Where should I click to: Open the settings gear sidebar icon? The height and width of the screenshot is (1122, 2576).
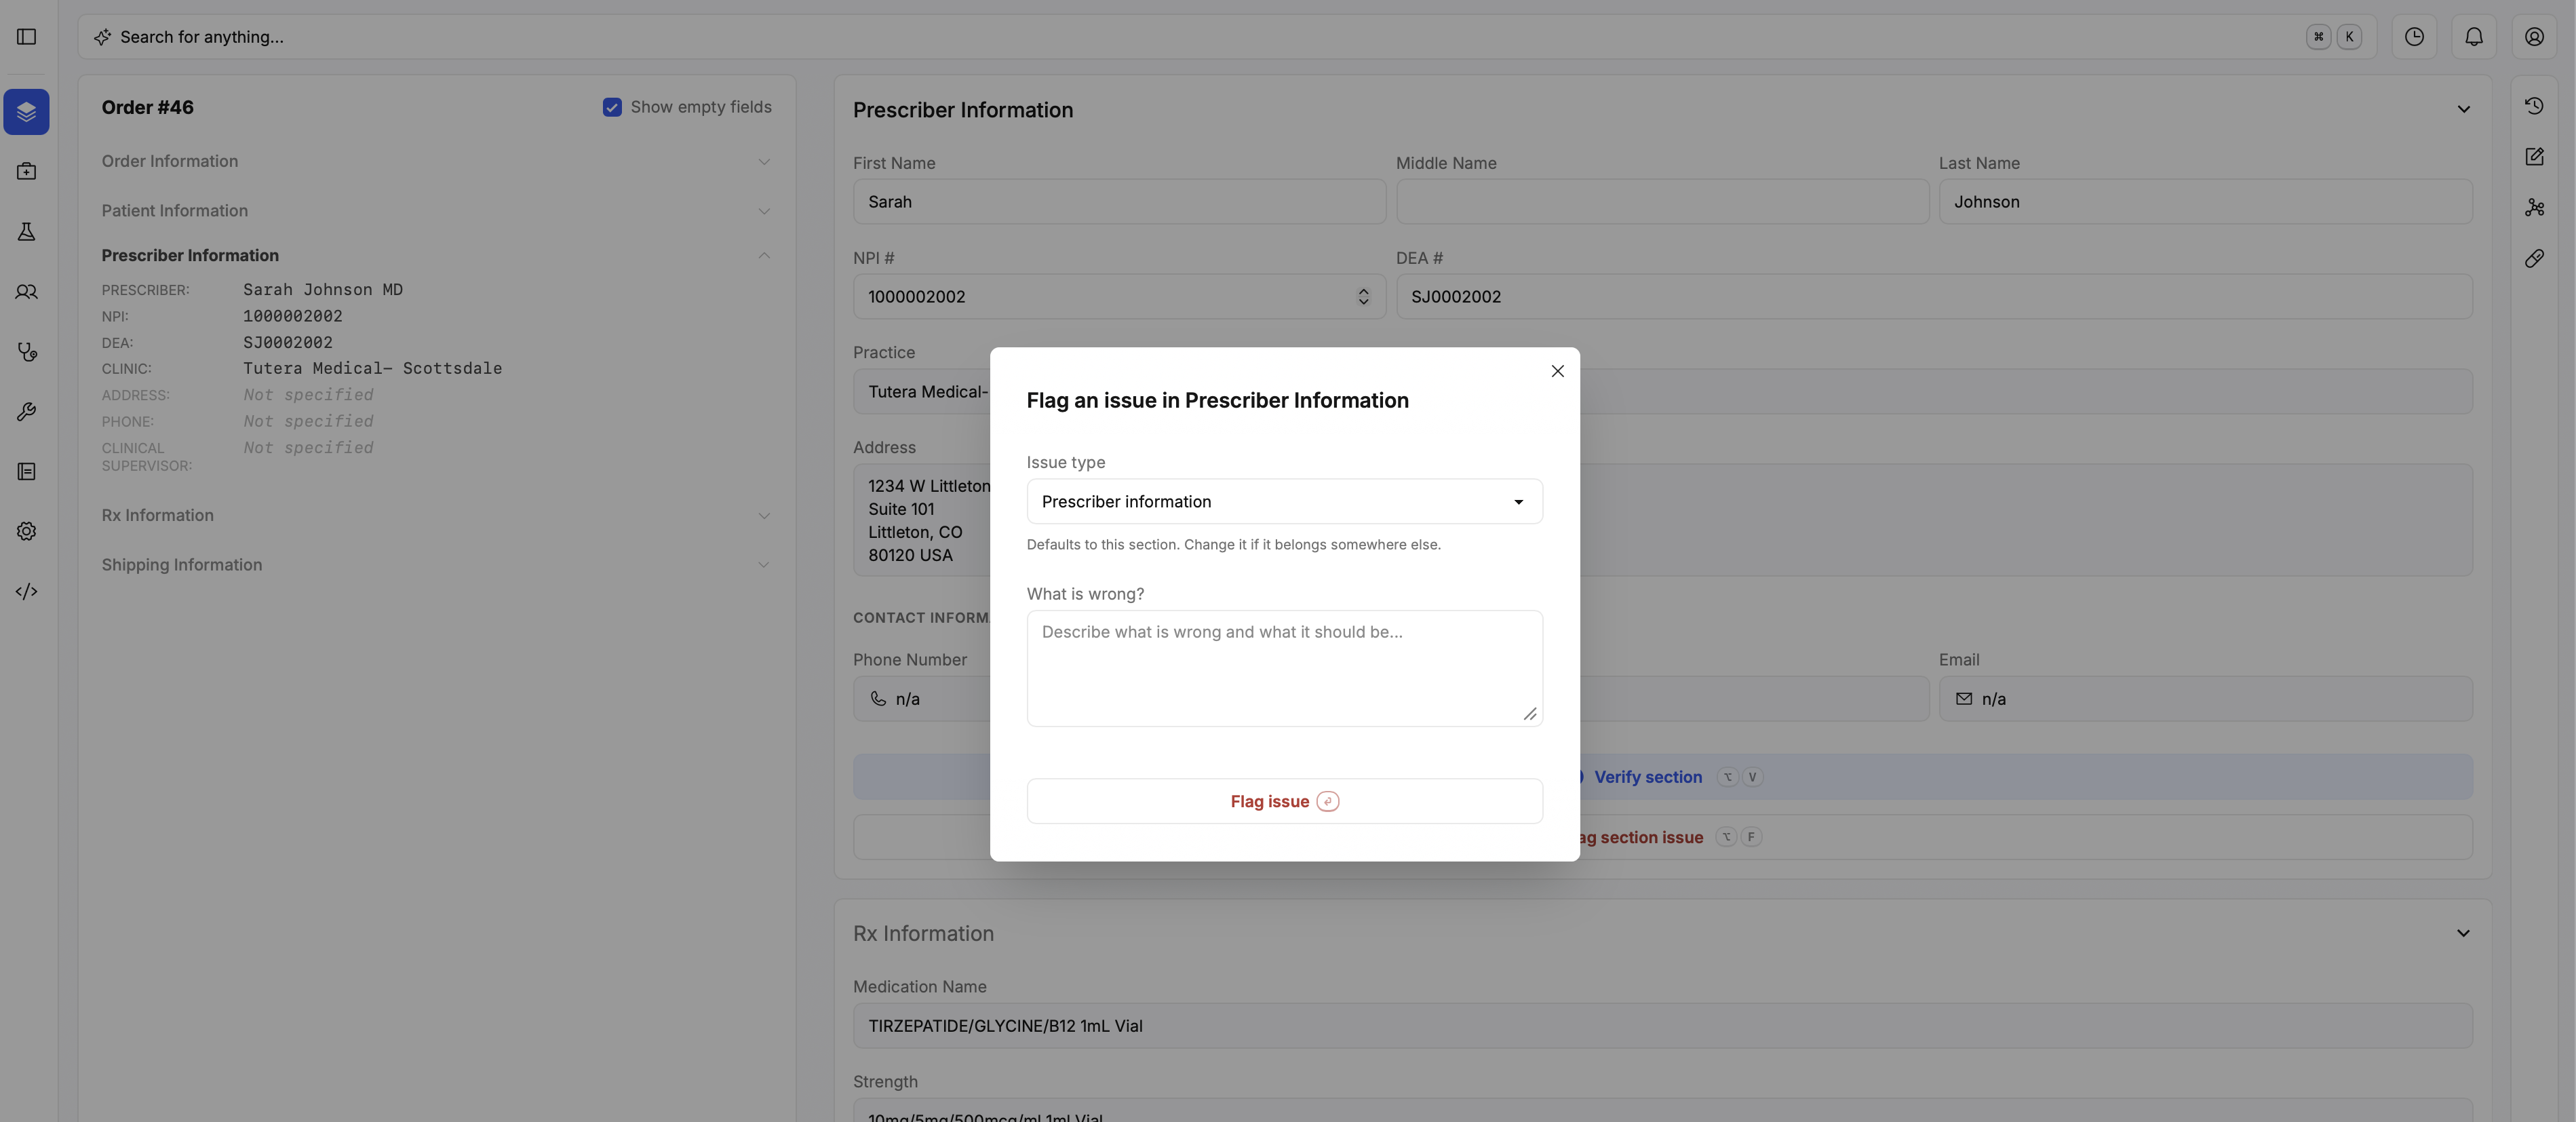27,532
